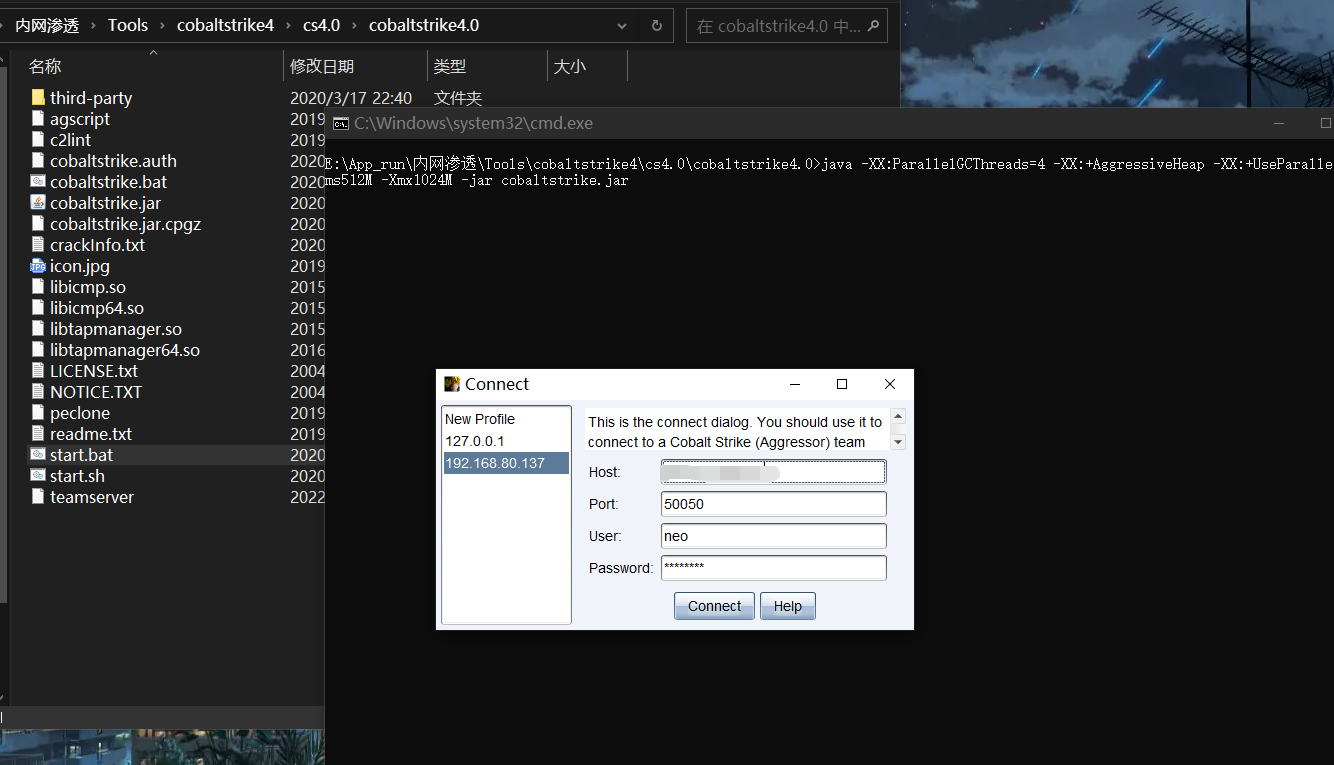This screenshot has height=765, width=1334.
Task: Click description scroll-down arrow in Connect dialog
Action: 898,442
